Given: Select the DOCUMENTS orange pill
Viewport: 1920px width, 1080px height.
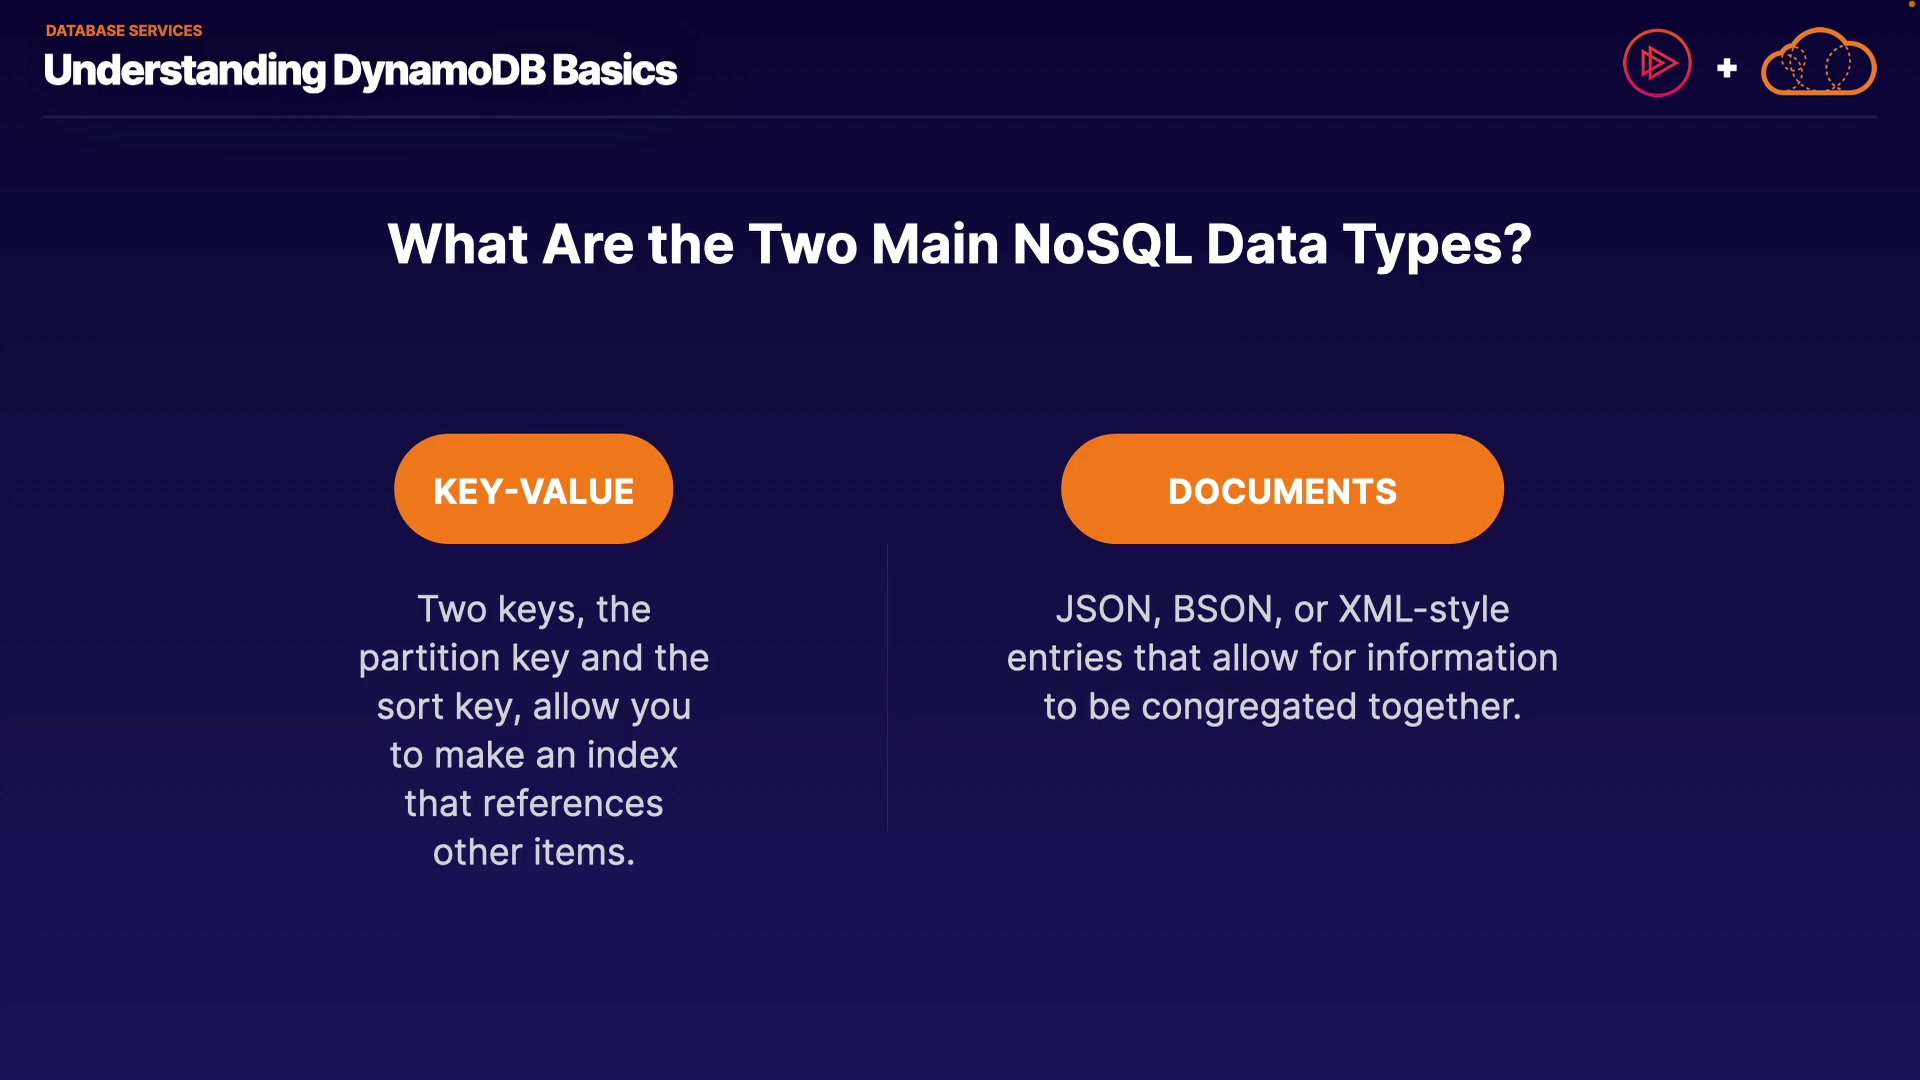Looking at the screenshot, I should click(1282, 489).
